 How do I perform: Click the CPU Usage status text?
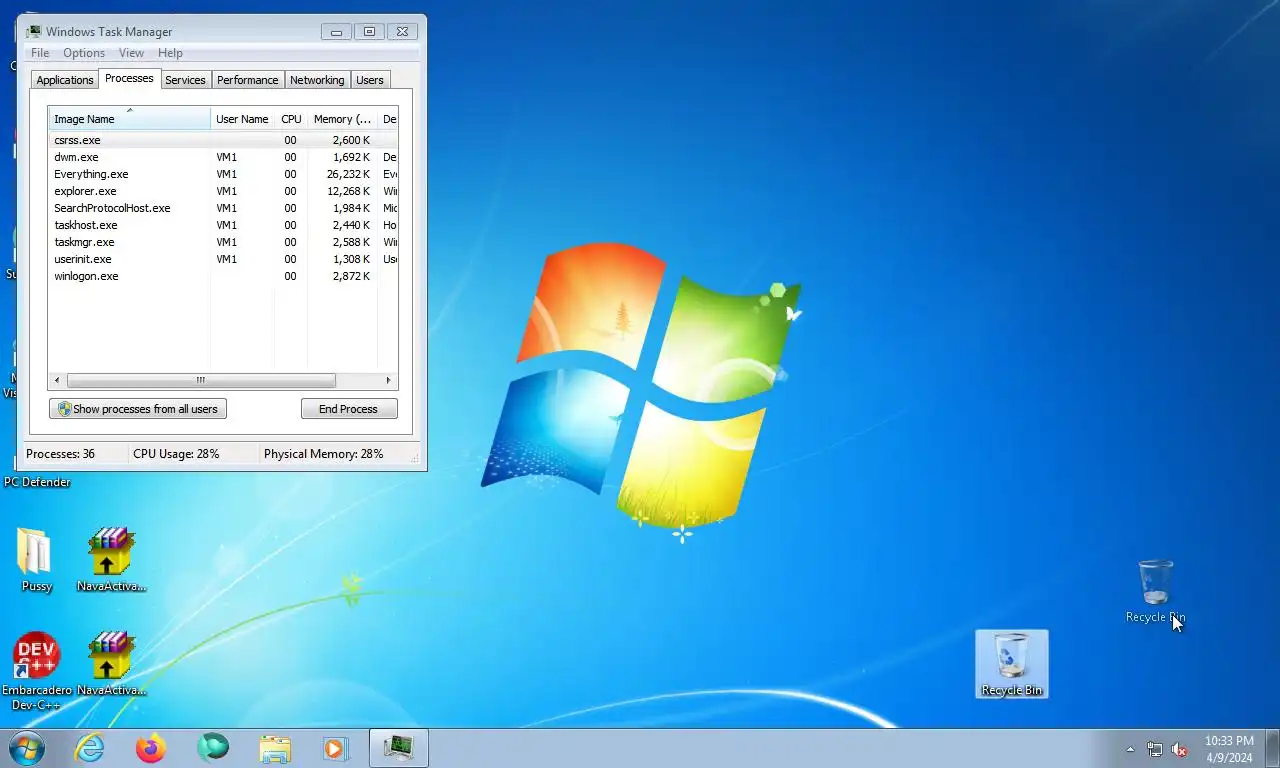point(176,454)
